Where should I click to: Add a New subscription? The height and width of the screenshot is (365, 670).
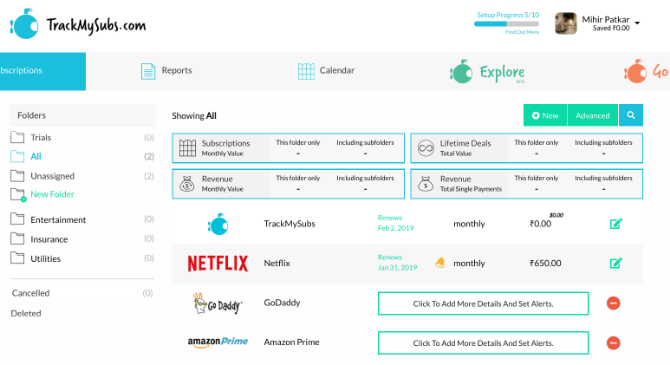click(545, 115)
